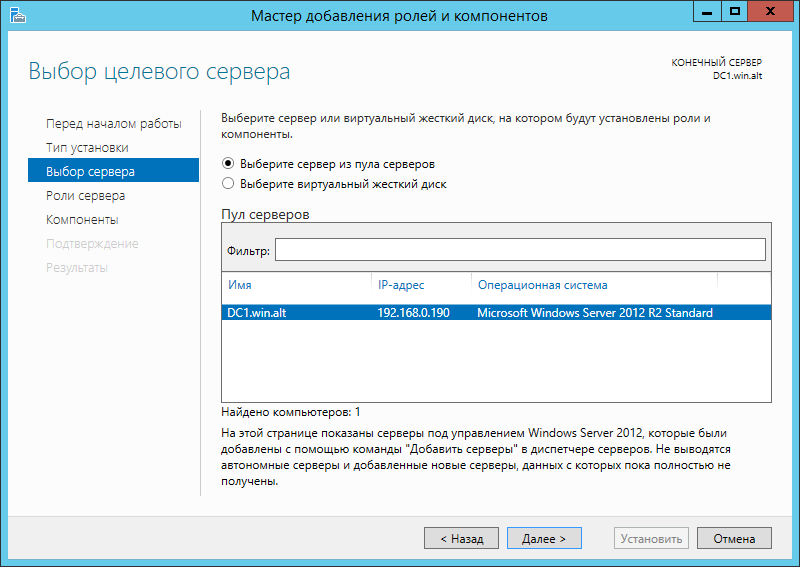Go to 'Перед началом работы' step

click(x=113, y=123)
